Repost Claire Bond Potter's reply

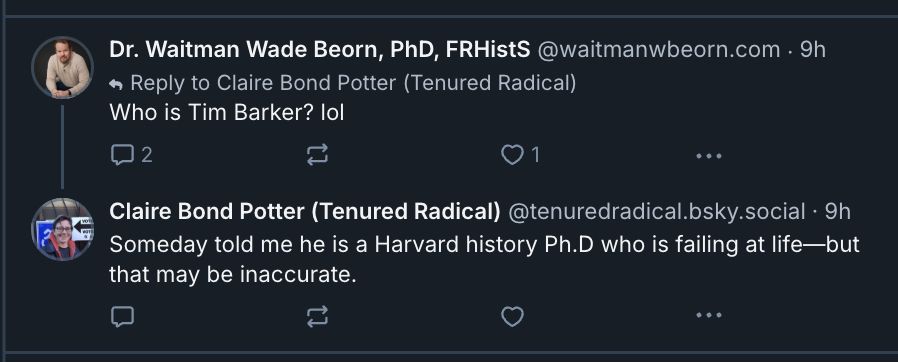(318, 316)
